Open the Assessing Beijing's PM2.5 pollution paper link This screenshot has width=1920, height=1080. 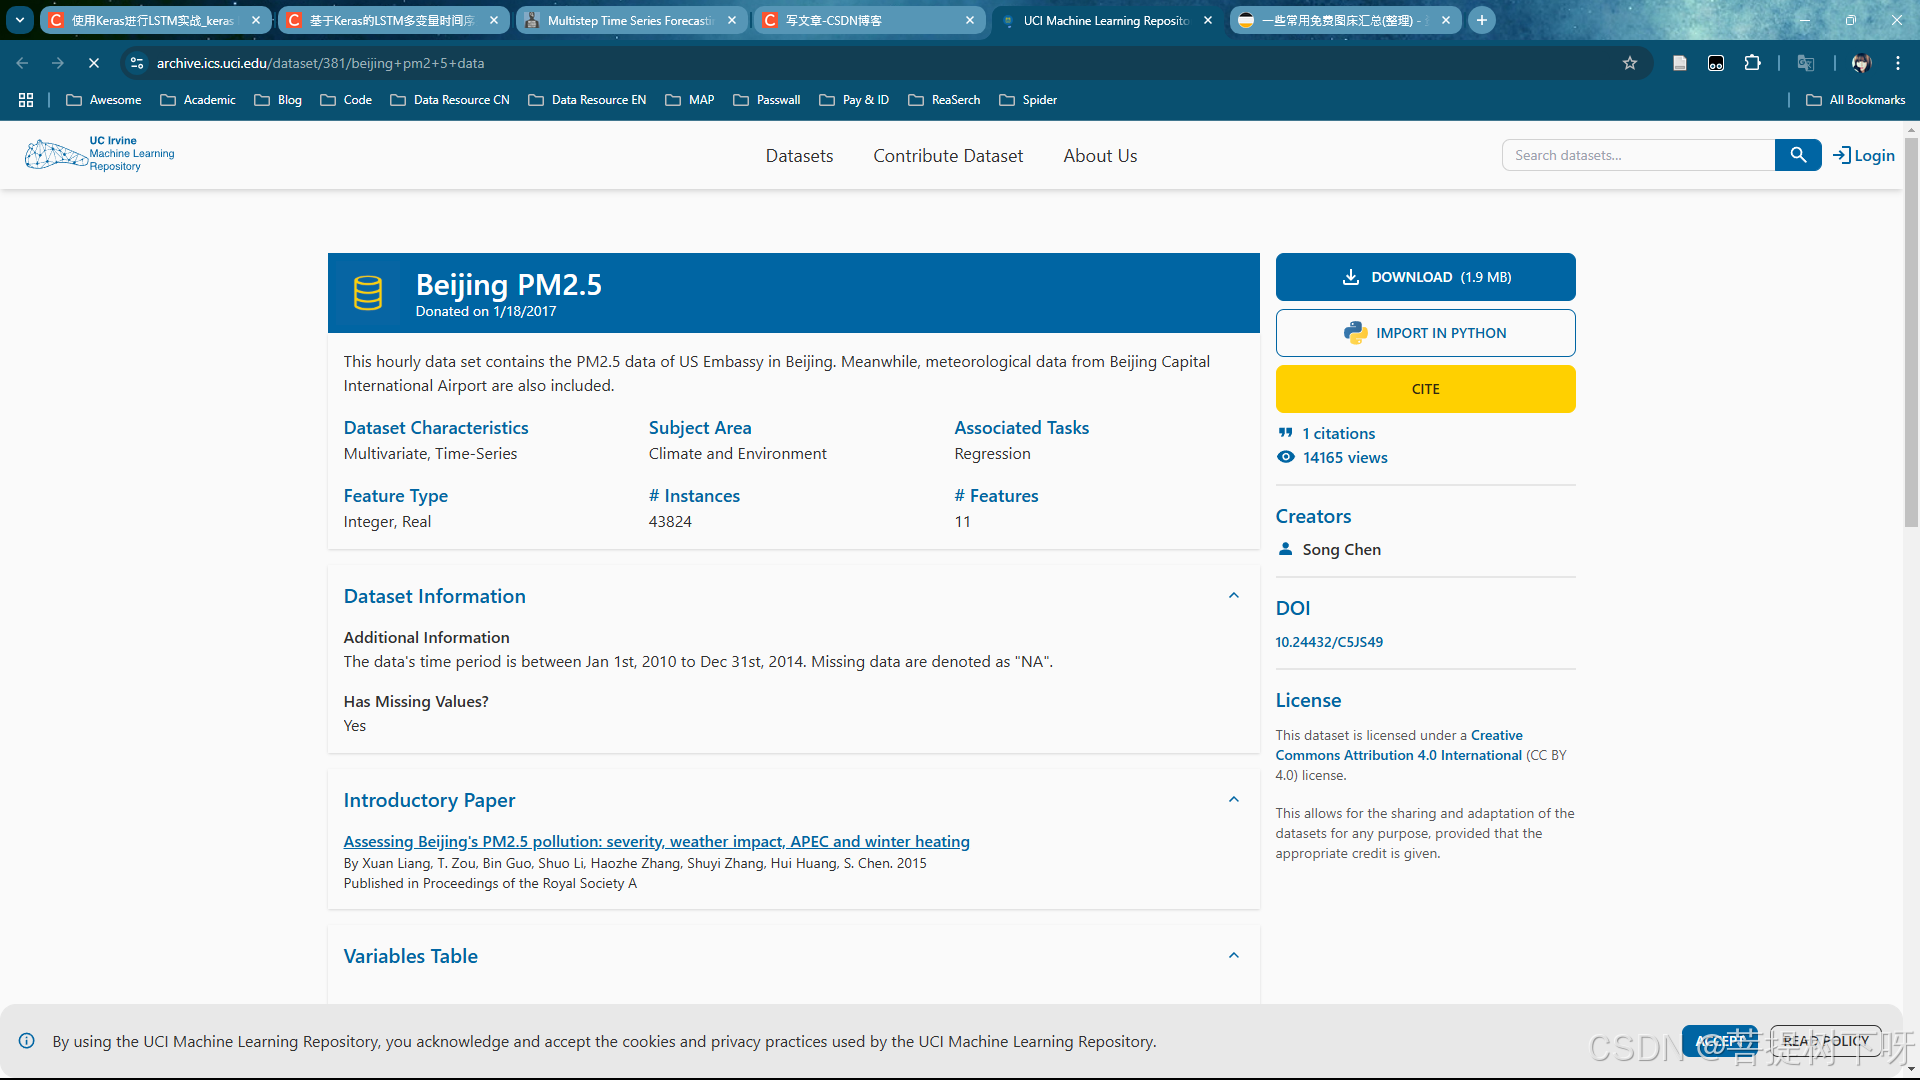click(656, 841)
